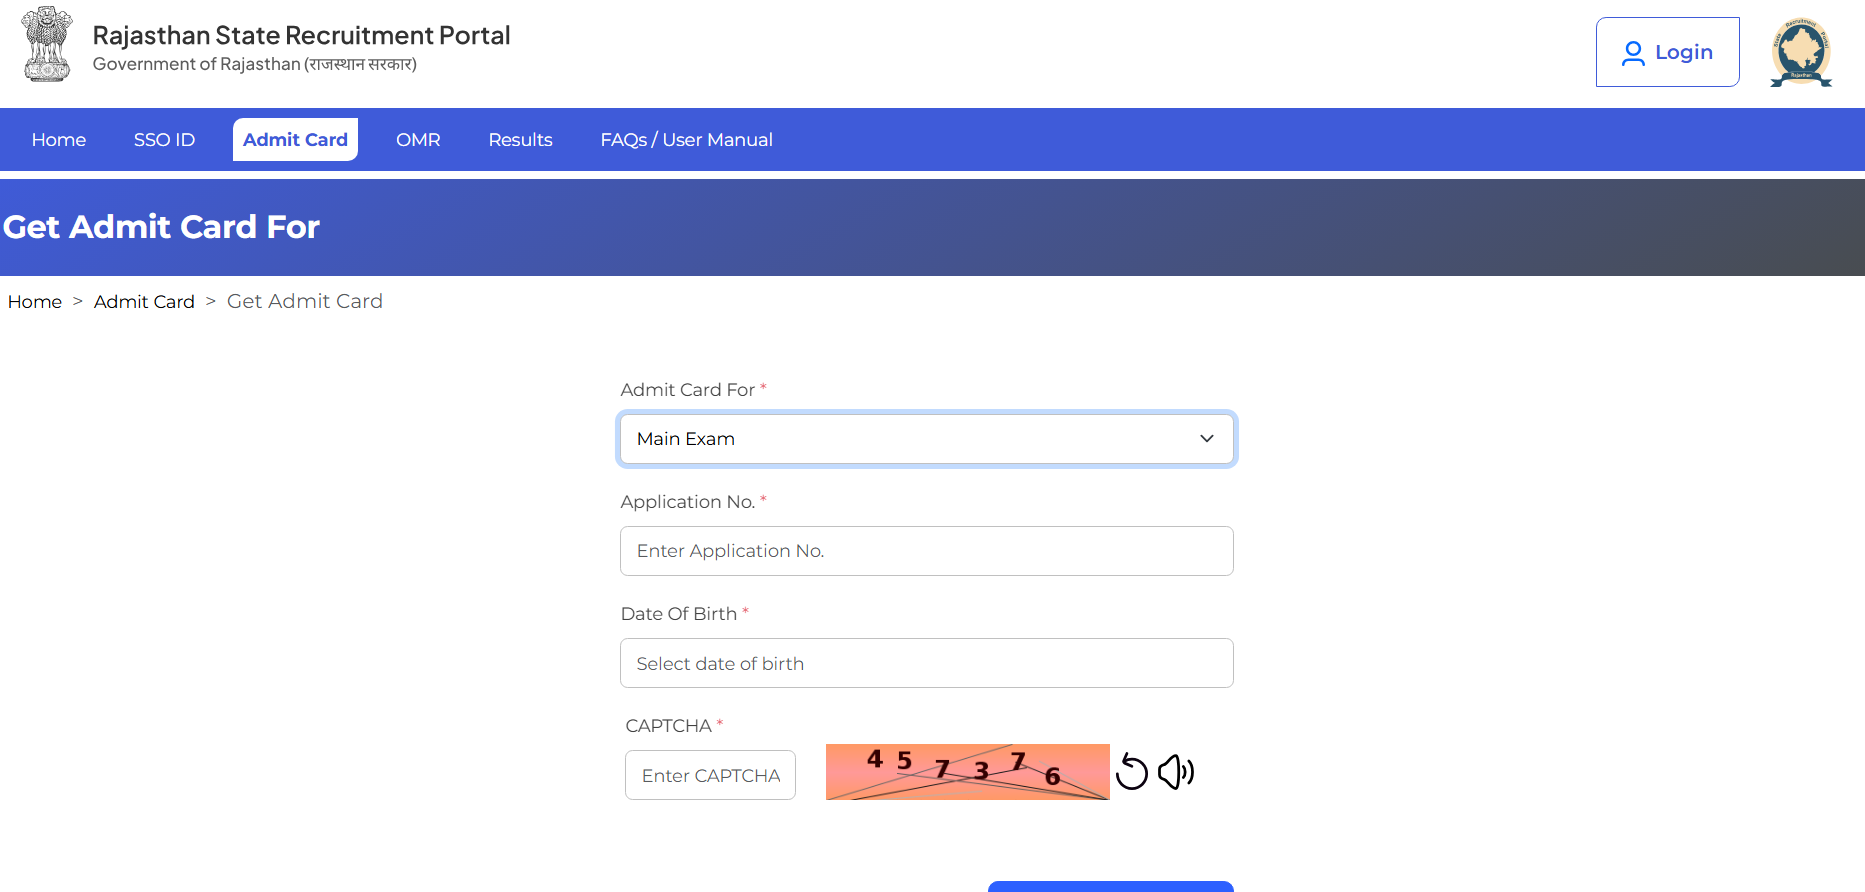Open the Home navigation menu item

59,140
